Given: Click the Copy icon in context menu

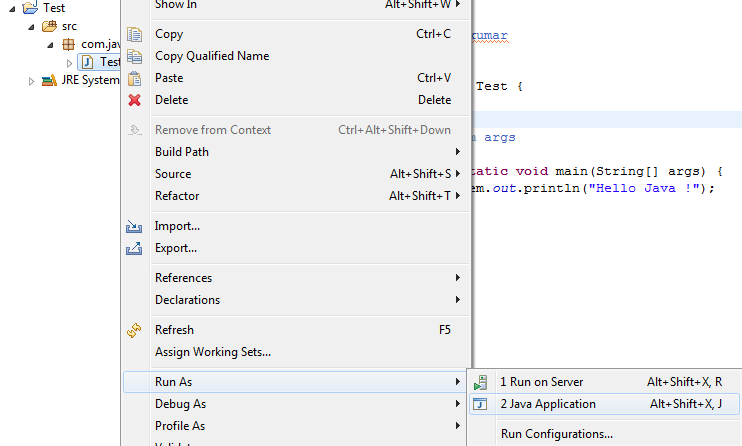Looking at the screenshot, I should pyautogui.click(x=134, y=34).
